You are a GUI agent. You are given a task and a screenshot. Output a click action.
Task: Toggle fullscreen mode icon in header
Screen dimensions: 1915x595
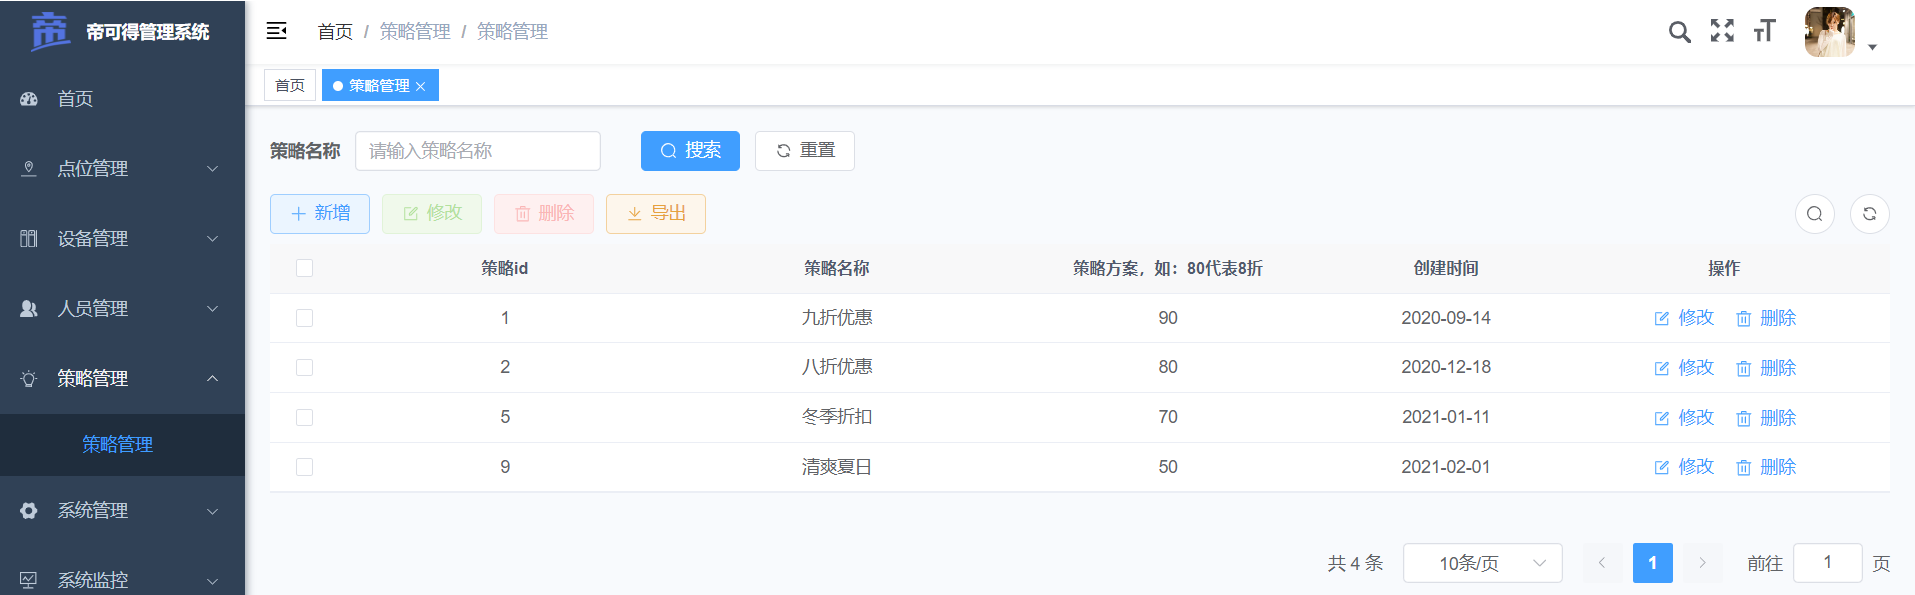pyautogui.click(x=1722, y=31)
